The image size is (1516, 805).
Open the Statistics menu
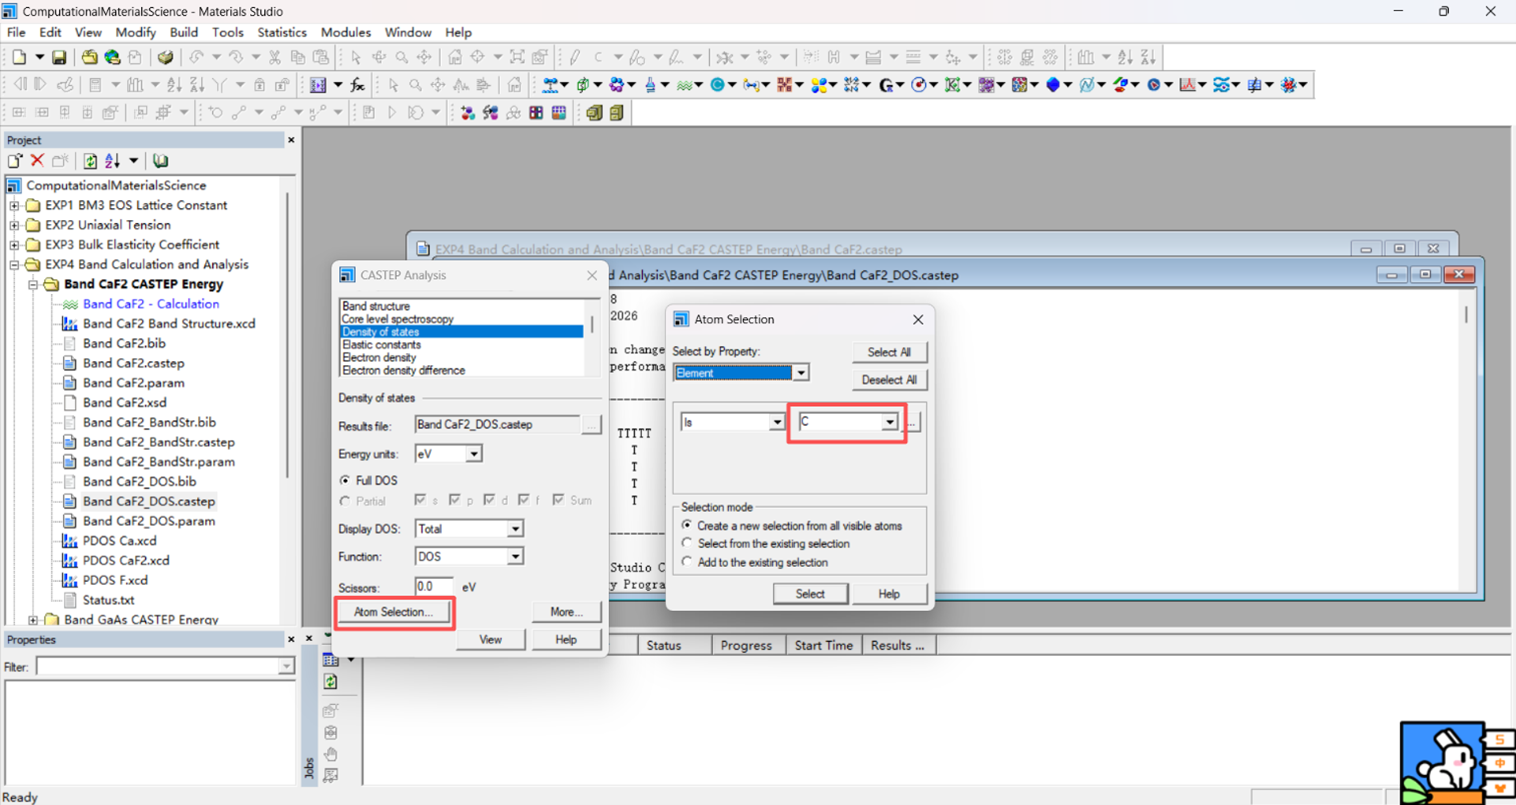(x=282, y=32)
